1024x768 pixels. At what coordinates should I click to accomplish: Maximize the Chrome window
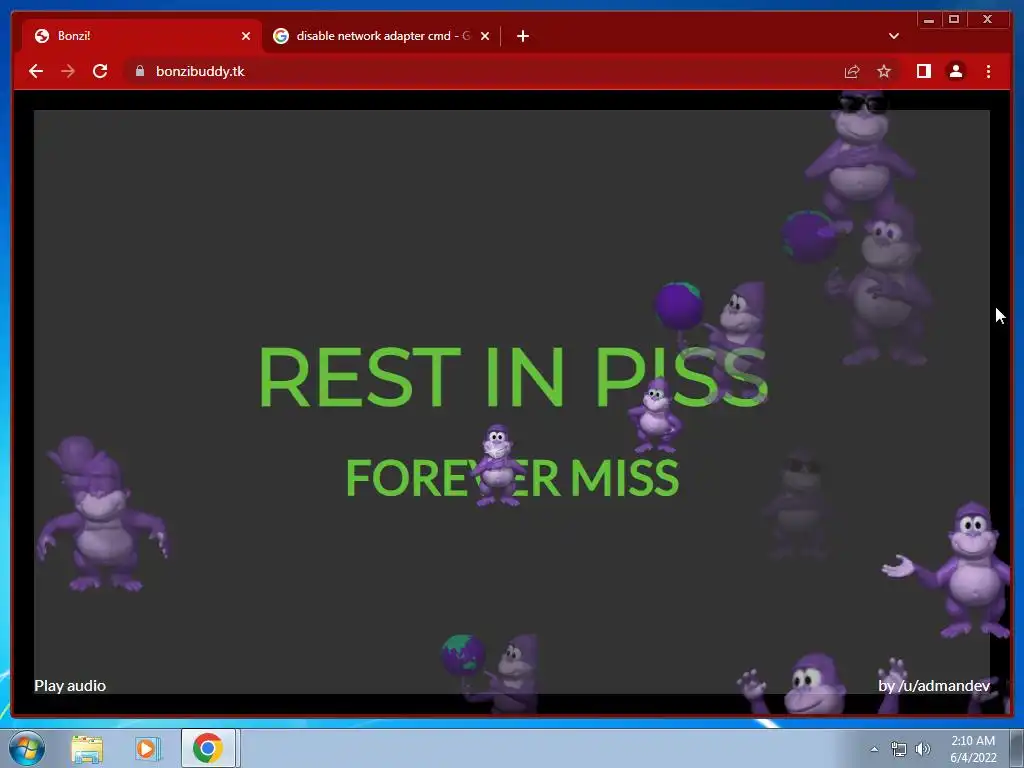pos(953,20)
